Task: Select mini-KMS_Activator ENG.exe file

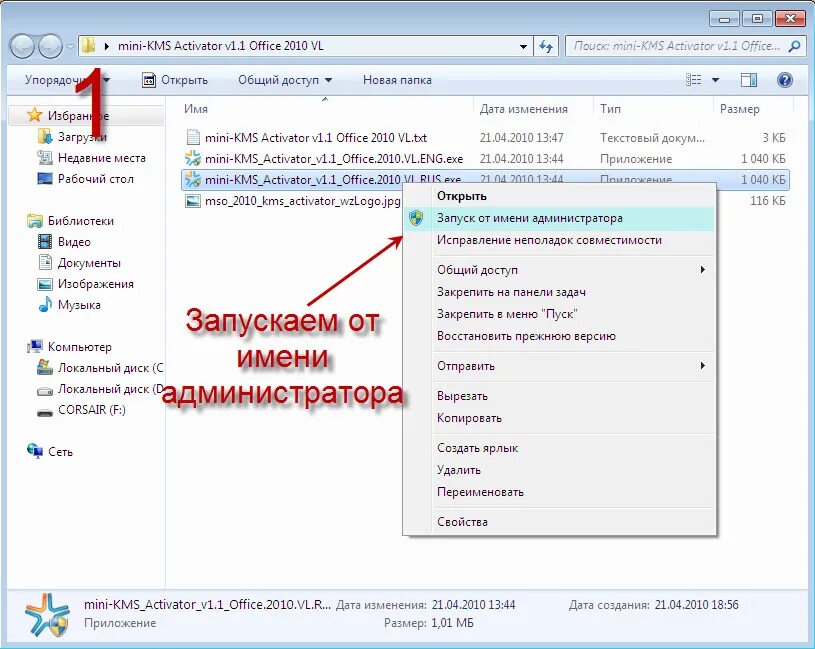Action: coord(334,158)
